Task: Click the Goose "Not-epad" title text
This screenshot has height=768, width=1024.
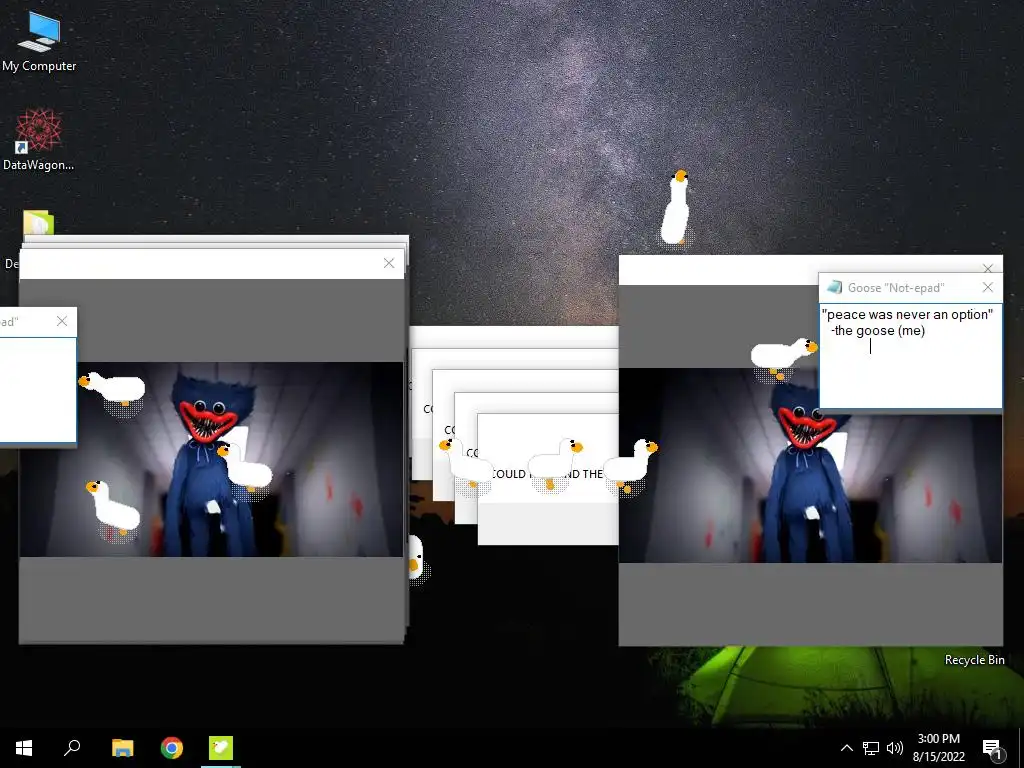Action: click(895, 288)
